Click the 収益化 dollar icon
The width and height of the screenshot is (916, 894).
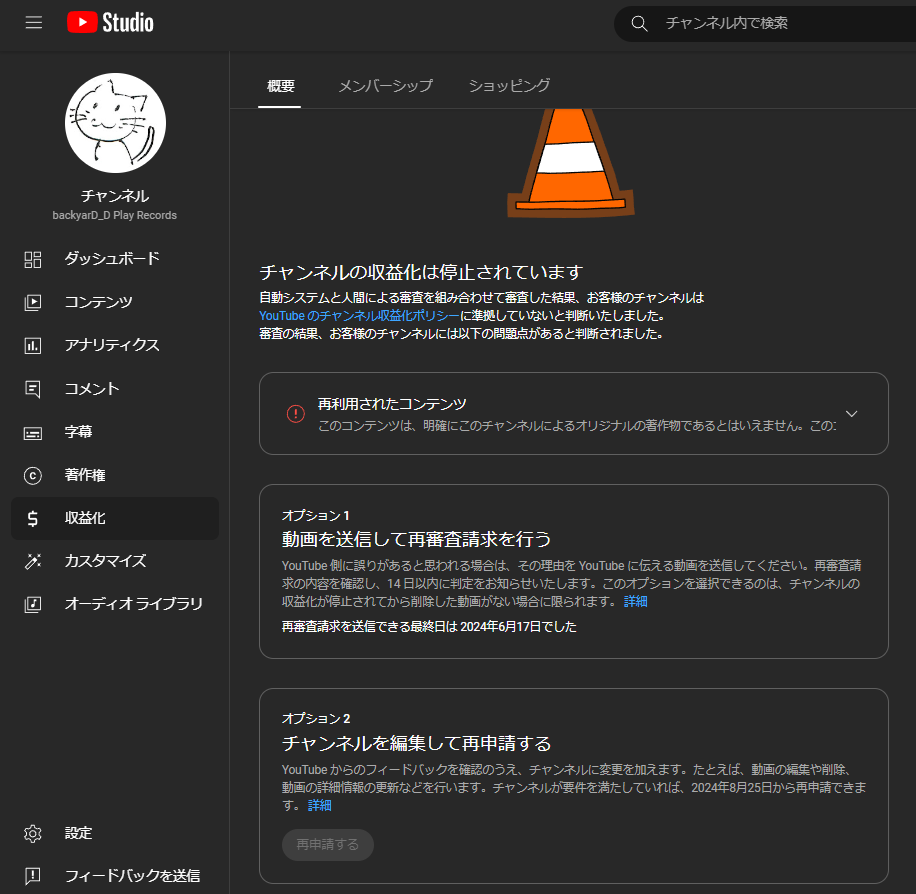[33, 518]
